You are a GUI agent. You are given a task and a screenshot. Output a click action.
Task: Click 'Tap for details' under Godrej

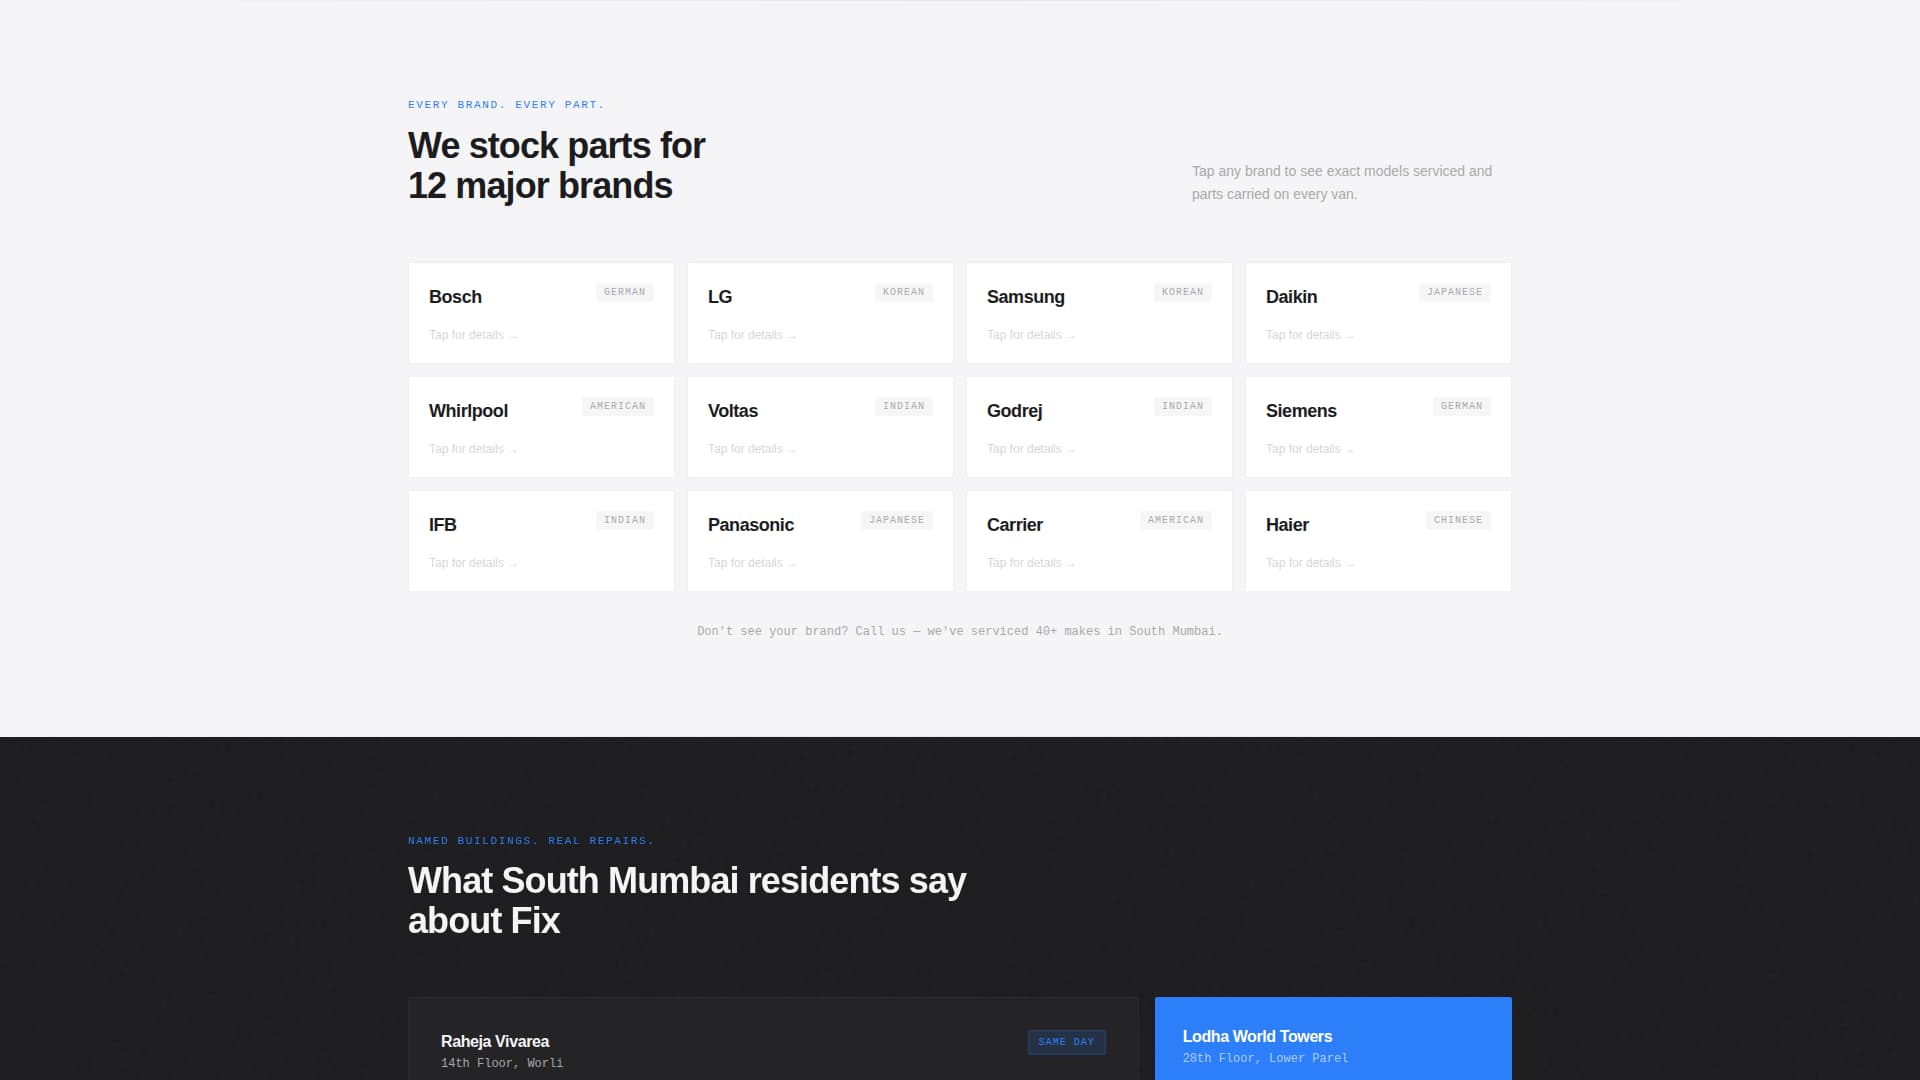click(x=1031, y=449)
